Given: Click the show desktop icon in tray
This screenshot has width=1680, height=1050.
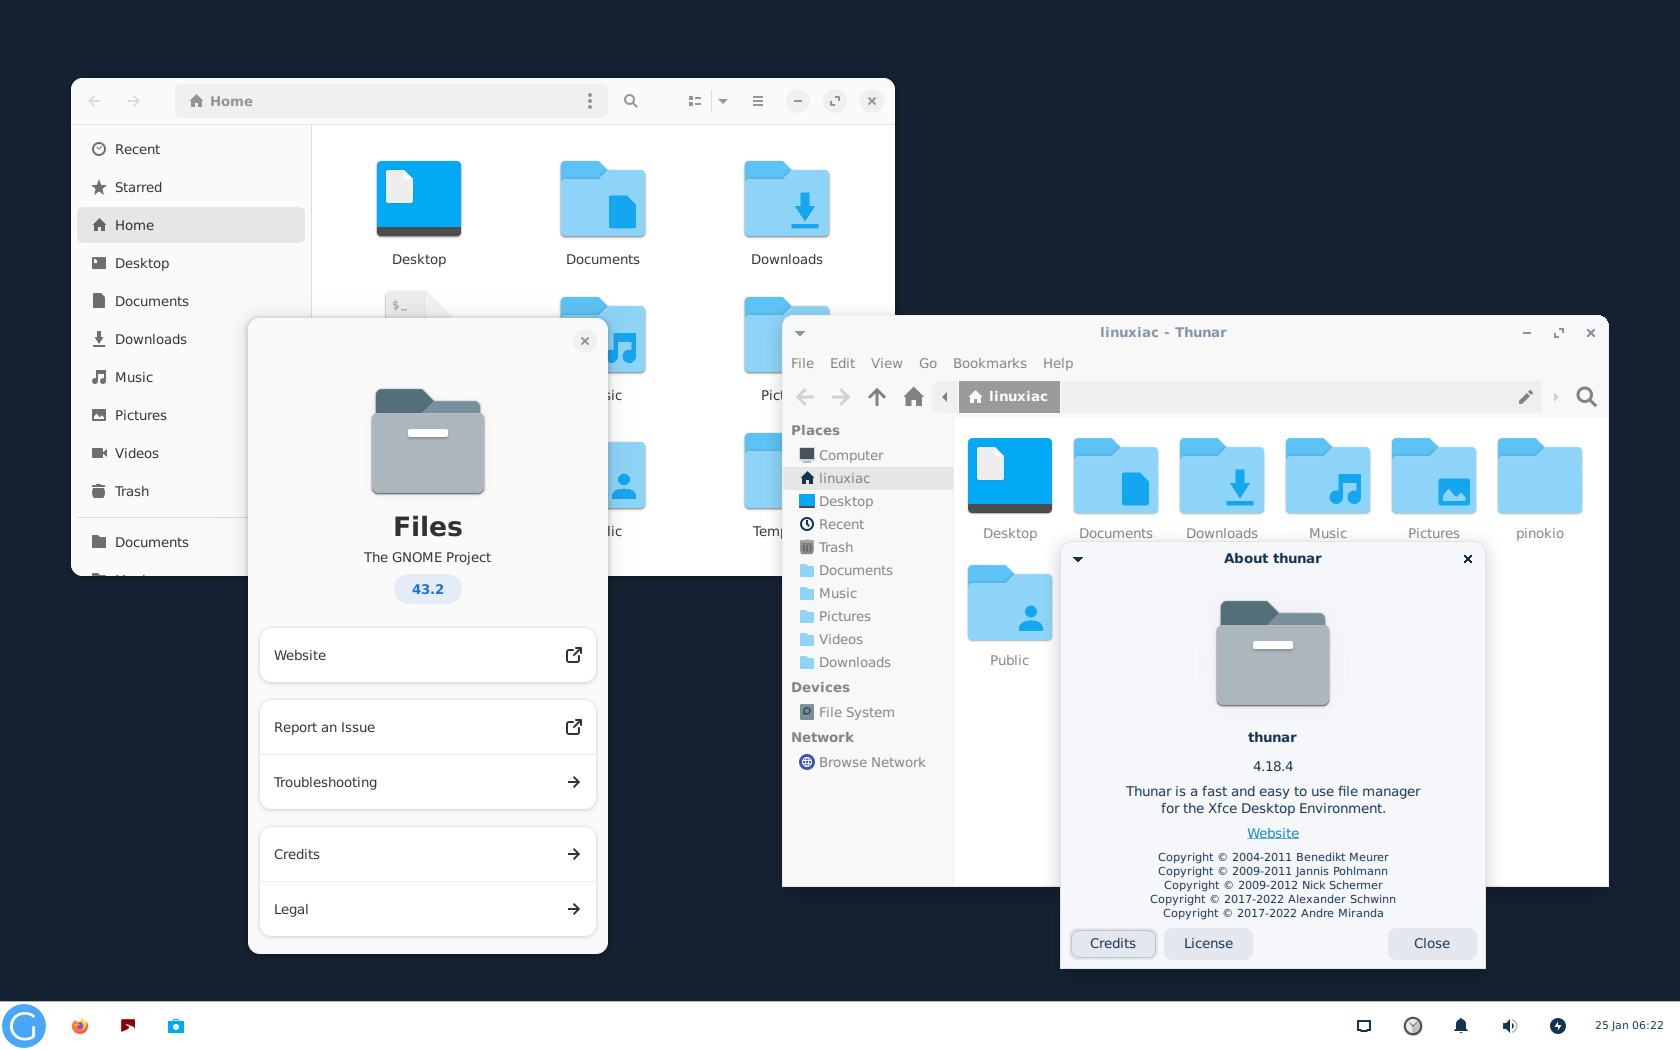Looking at the screenshot, I should click(1364, 1026).
